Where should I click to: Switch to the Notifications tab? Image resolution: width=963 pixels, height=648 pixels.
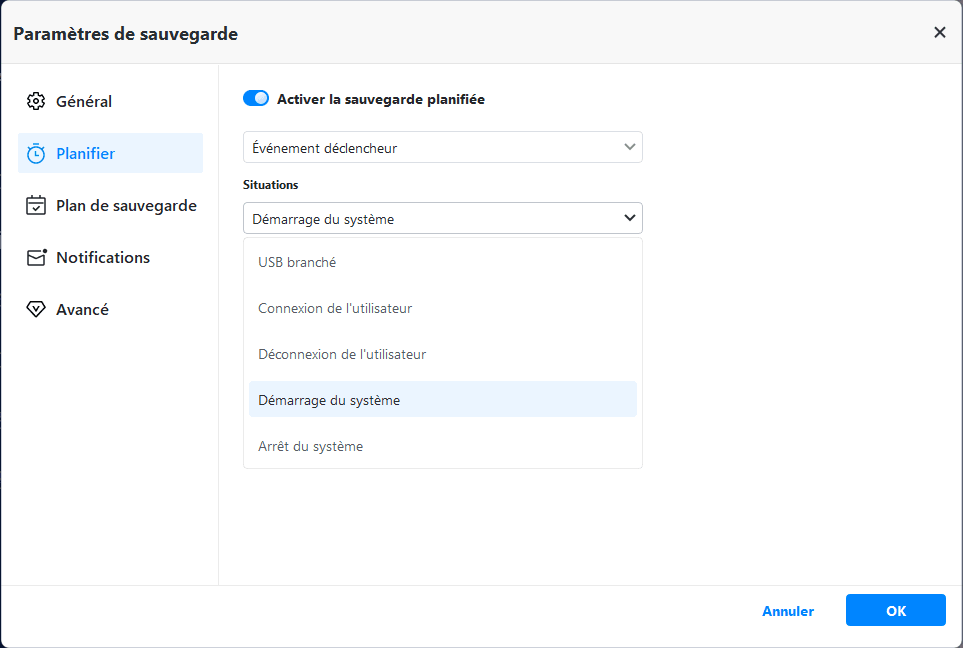point(103,258)
